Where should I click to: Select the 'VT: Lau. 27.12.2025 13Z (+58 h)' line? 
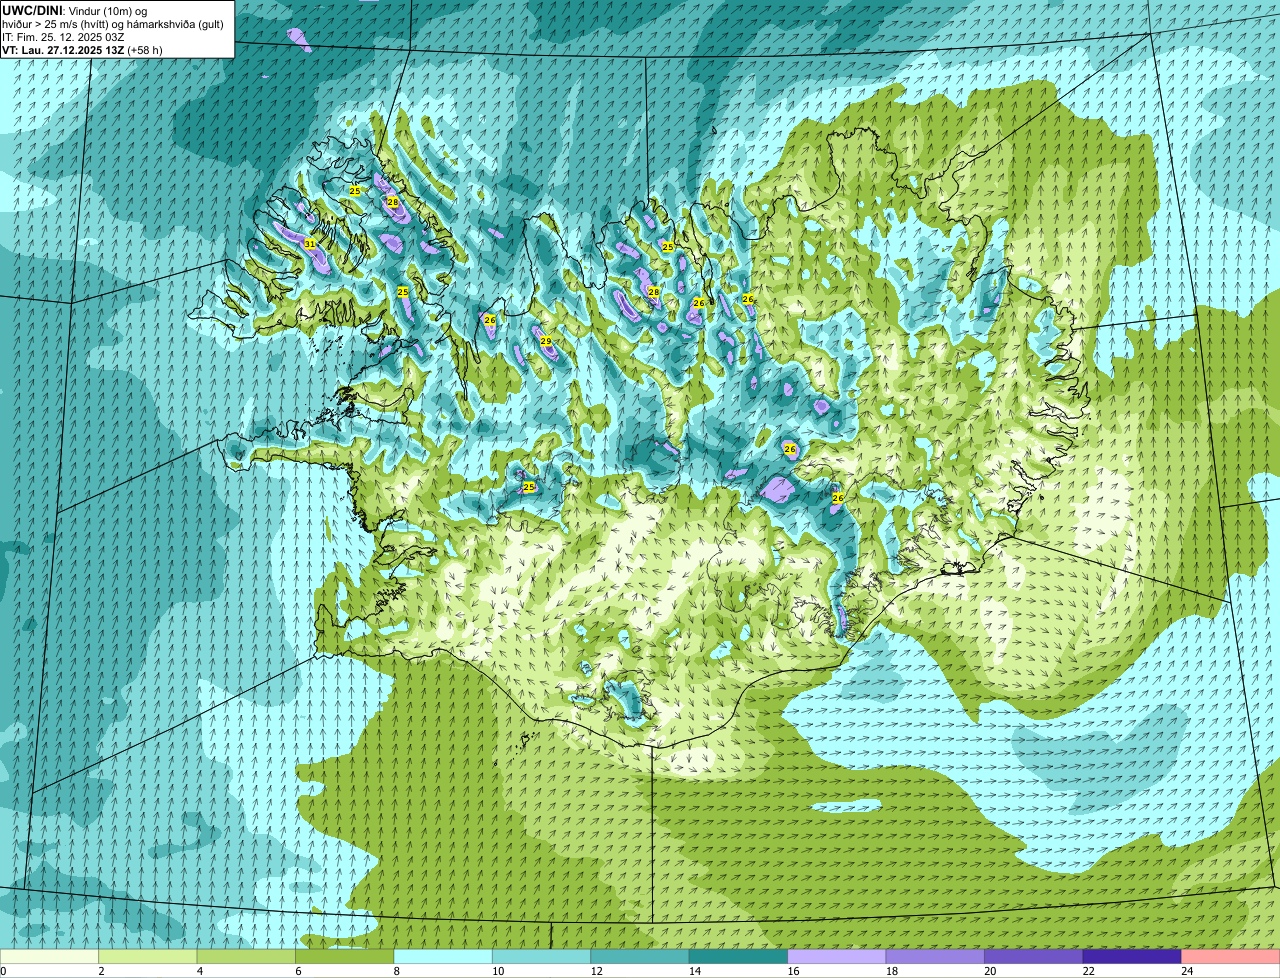(x=82, y=49)
